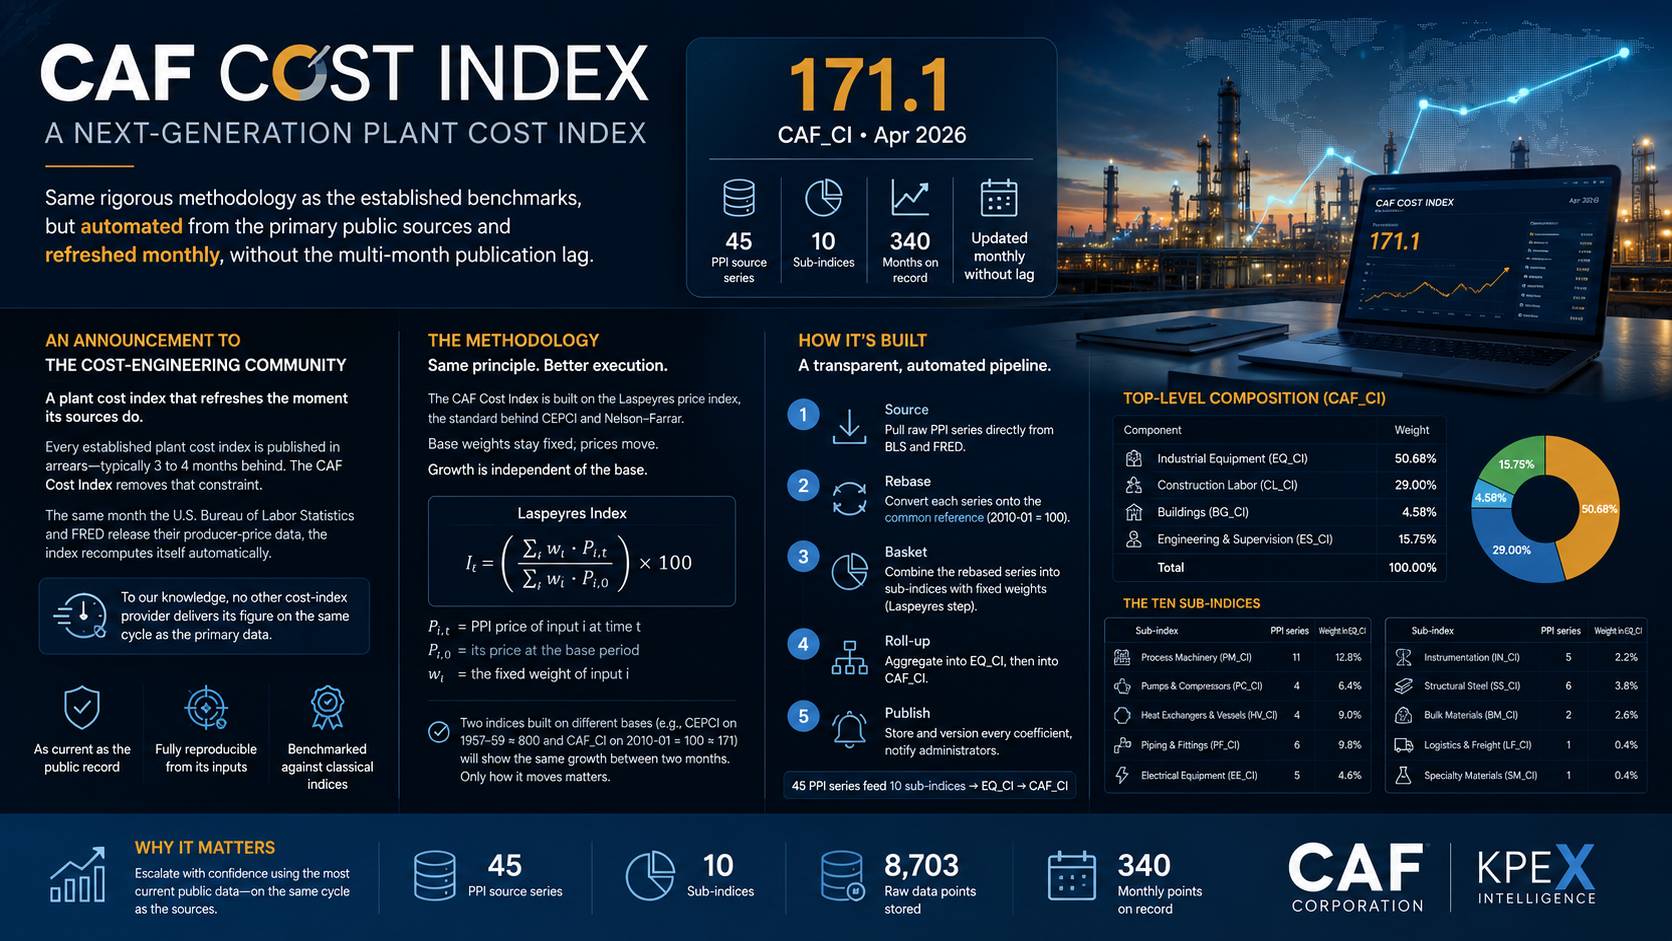This screenshot has height=941, width=1672.
Task: Click the Publish bell icon
Action: pos(850,730)
